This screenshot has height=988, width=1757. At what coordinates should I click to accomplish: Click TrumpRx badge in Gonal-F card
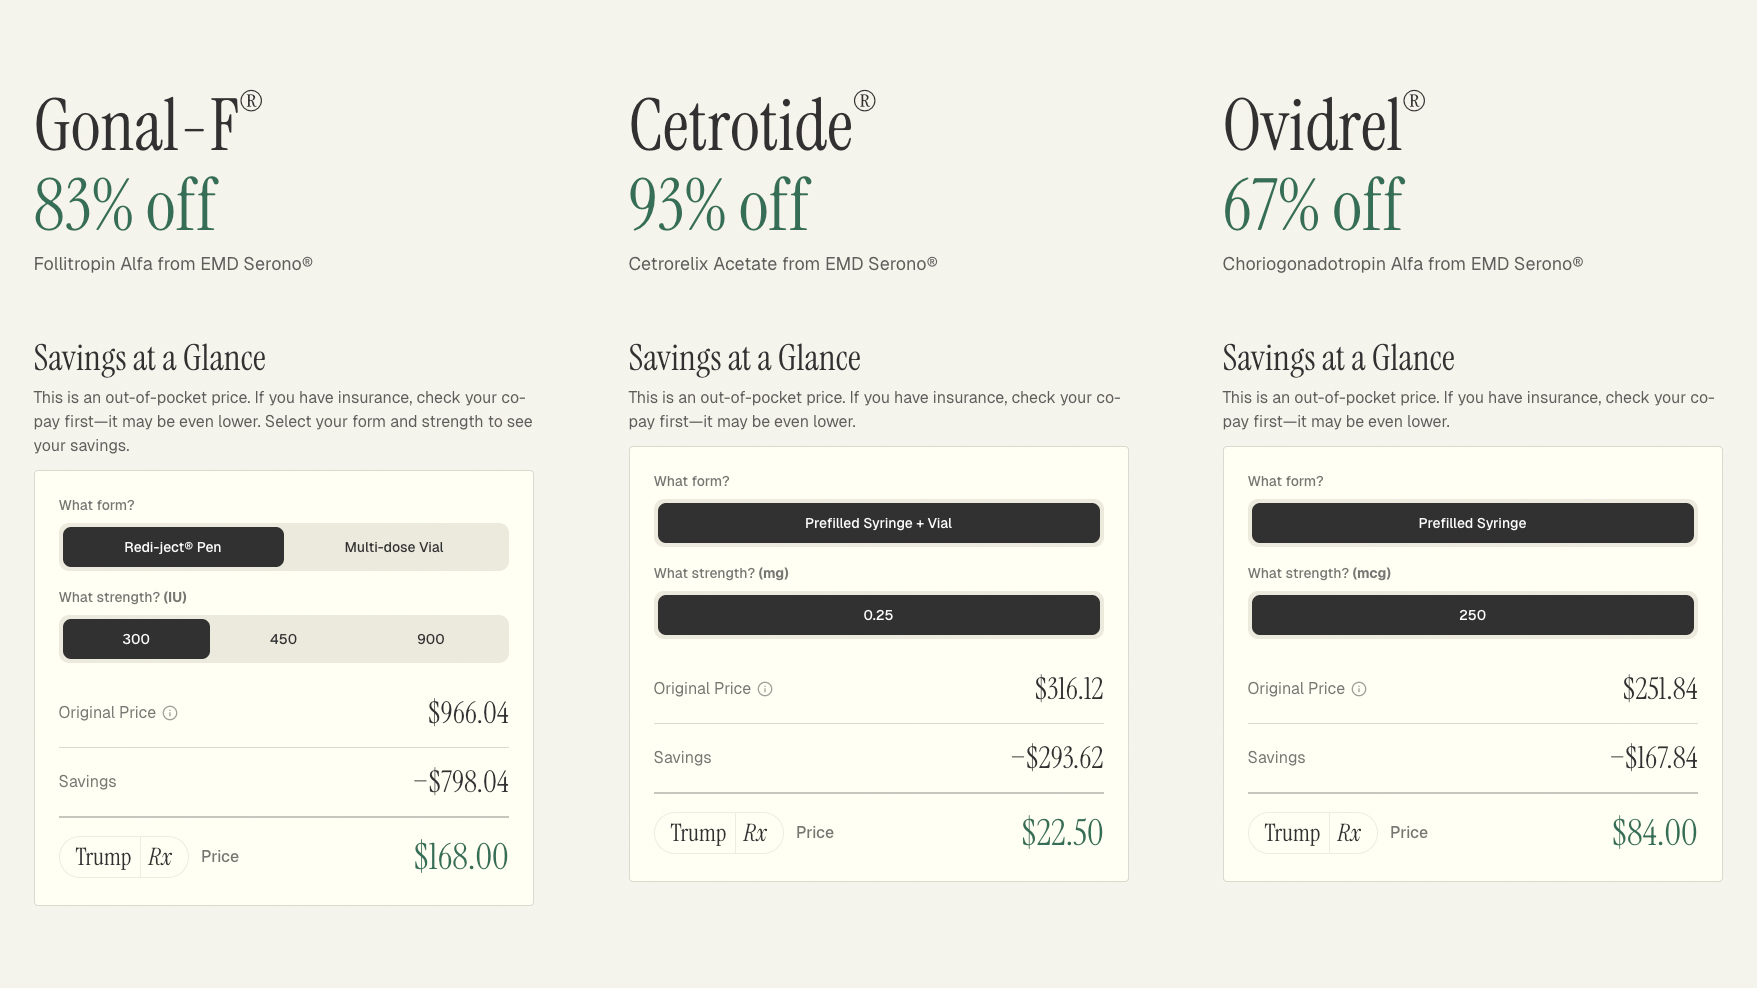coord(124,857)
